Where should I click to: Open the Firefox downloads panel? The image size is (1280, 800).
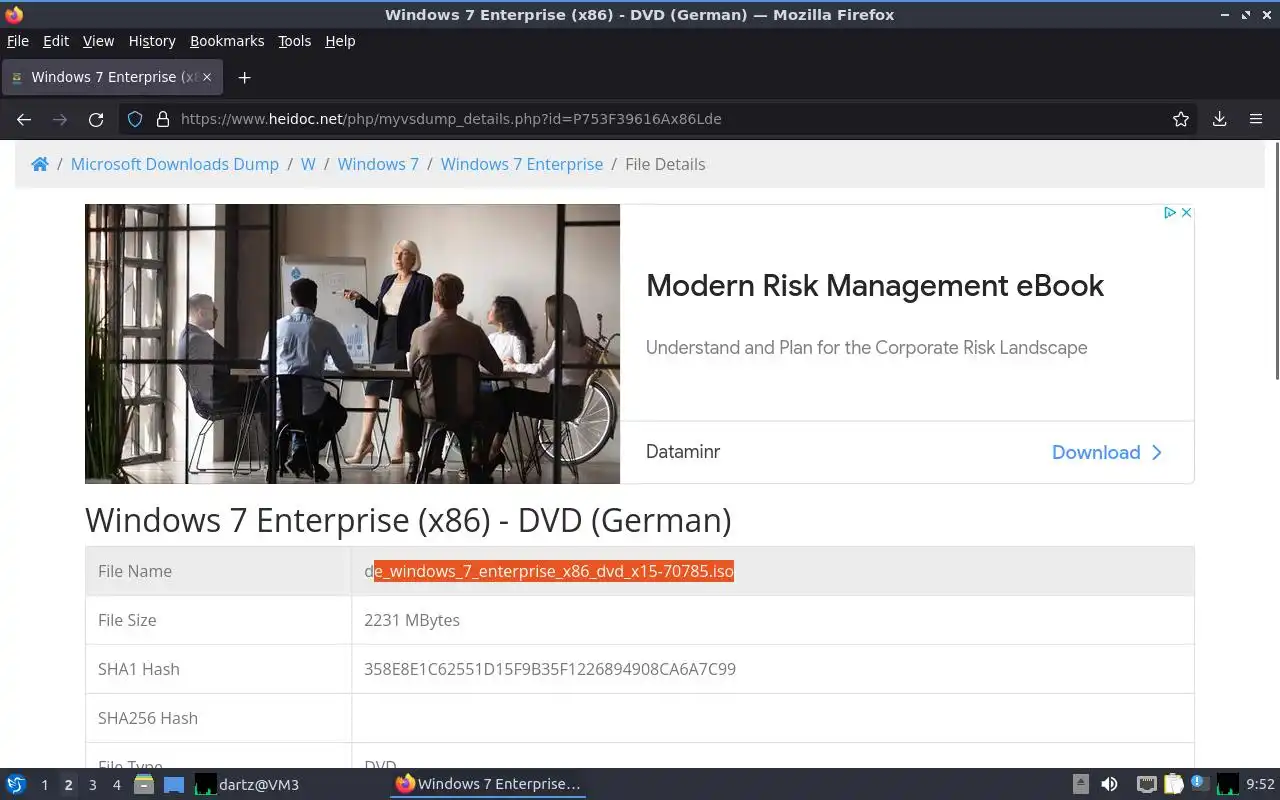pyautogui.click(x=1220, y=119)
